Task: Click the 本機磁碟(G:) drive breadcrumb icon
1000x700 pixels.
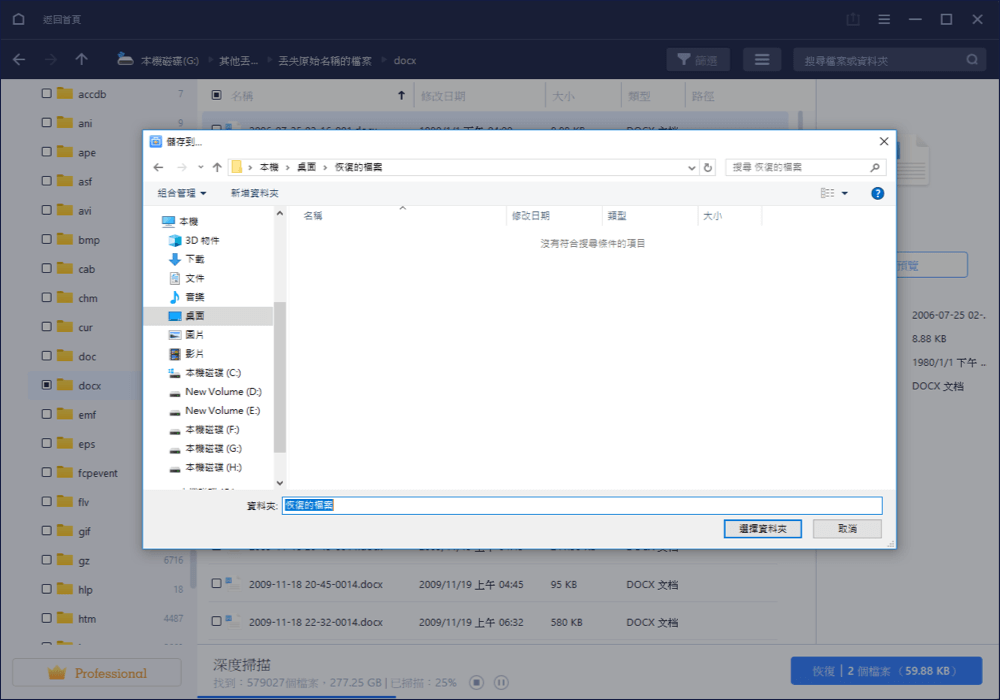Action: pos(125,59)
